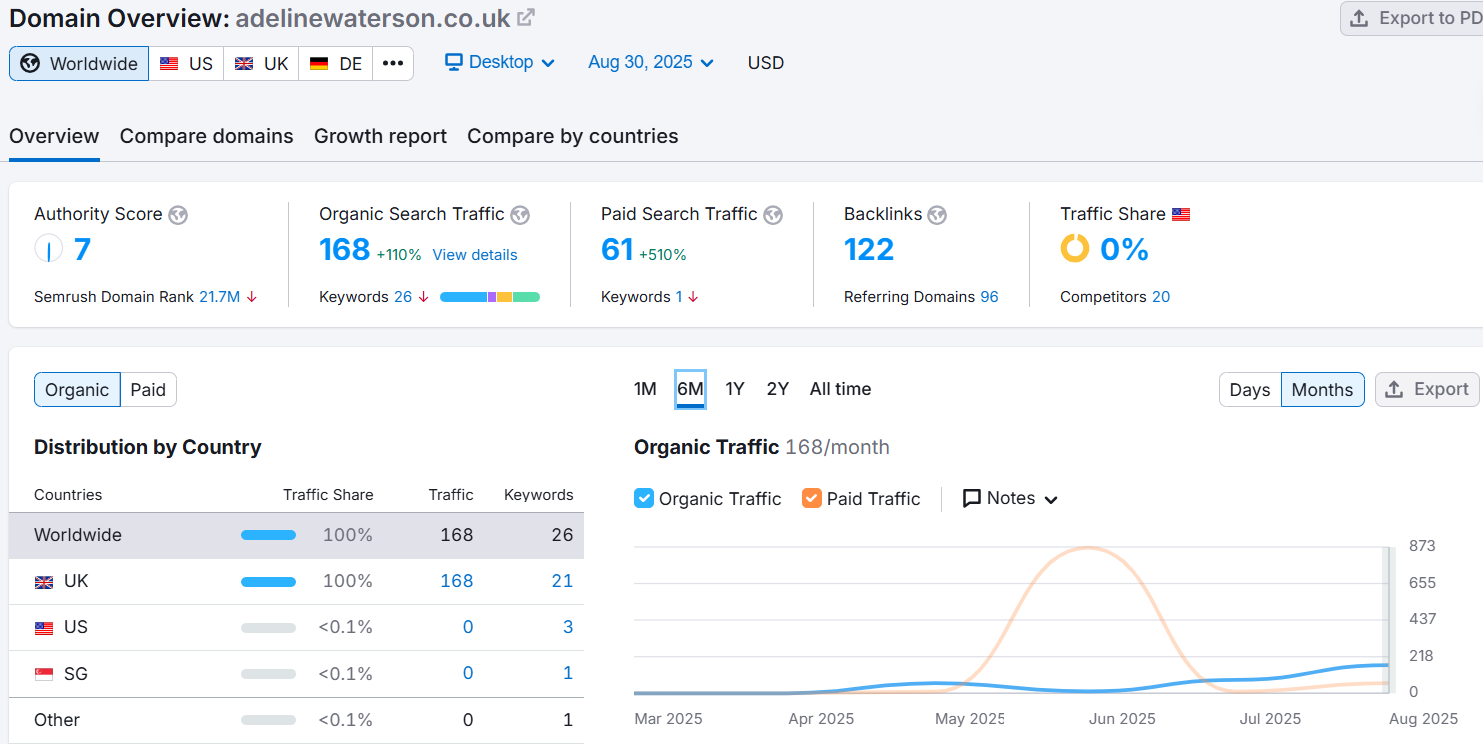Click the US flag next to Traffic Share
Viewport: 1483px width, 744px height.
[x=1181, y=215]
